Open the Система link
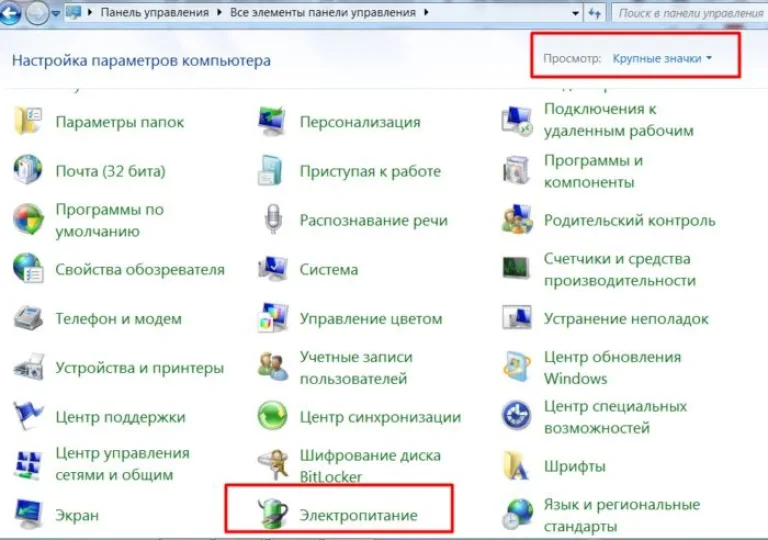This screenshot has width=768, height=540. click(329, 270)
